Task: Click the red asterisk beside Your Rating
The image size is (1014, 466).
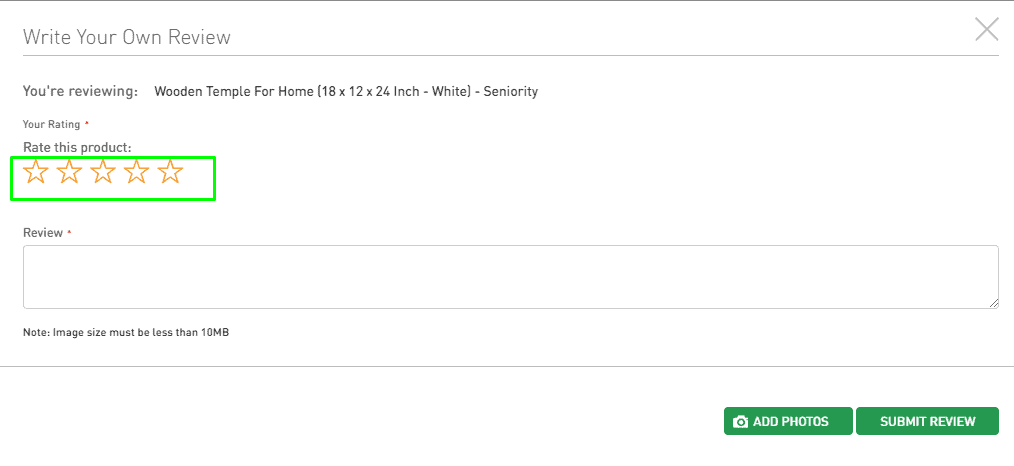Action: coord(87,122)
